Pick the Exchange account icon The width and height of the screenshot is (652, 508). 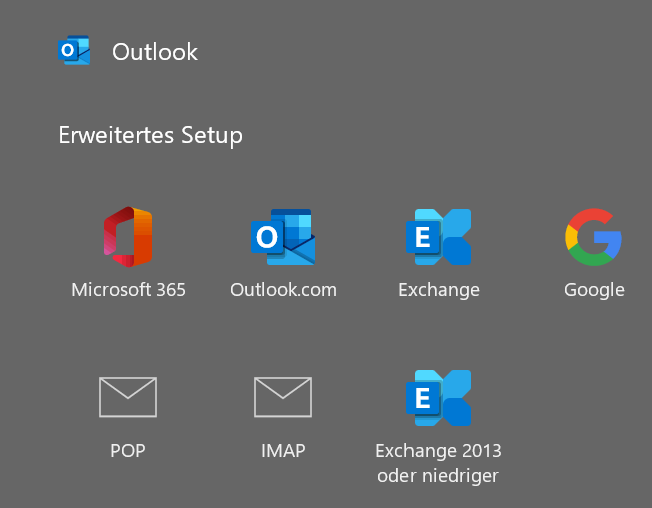pyautogui.click(x=438, y=237)
